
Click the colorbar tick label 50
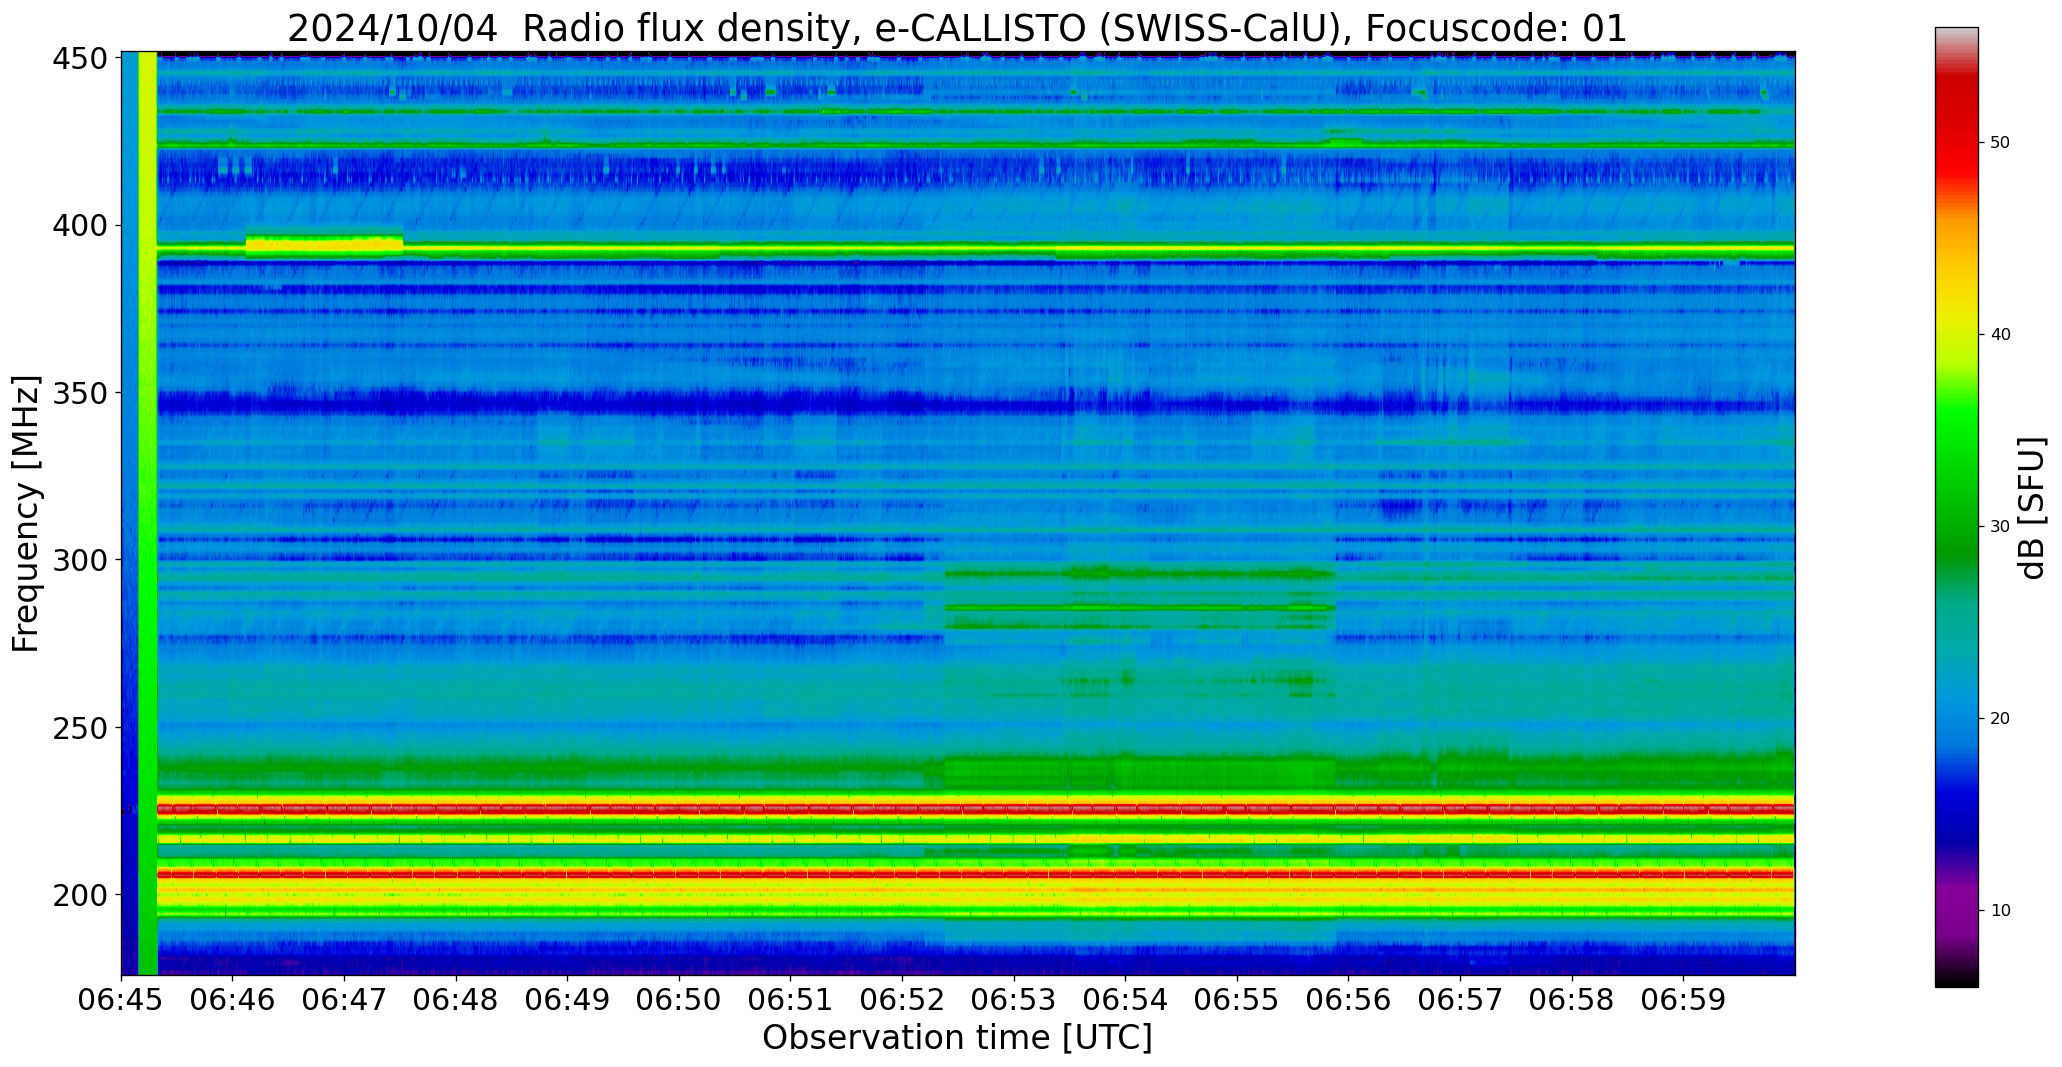tap(2000, 143)
